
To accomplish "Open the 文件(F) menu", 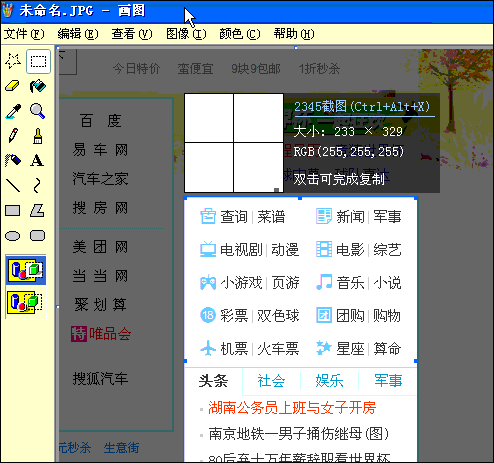I will coord(24,34).
